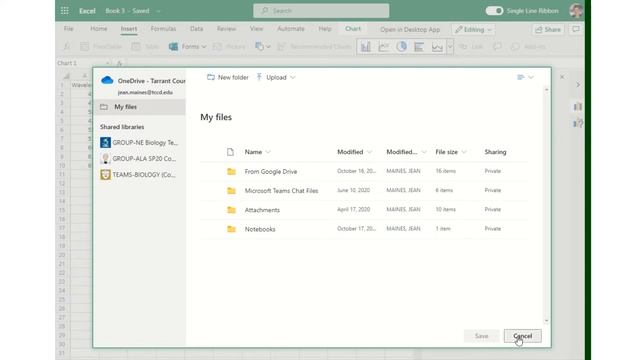Click the dialog scrollbar down arrow
Image resolution: width=640 pixels, height=360 pixels.
[x=547, y=321]
